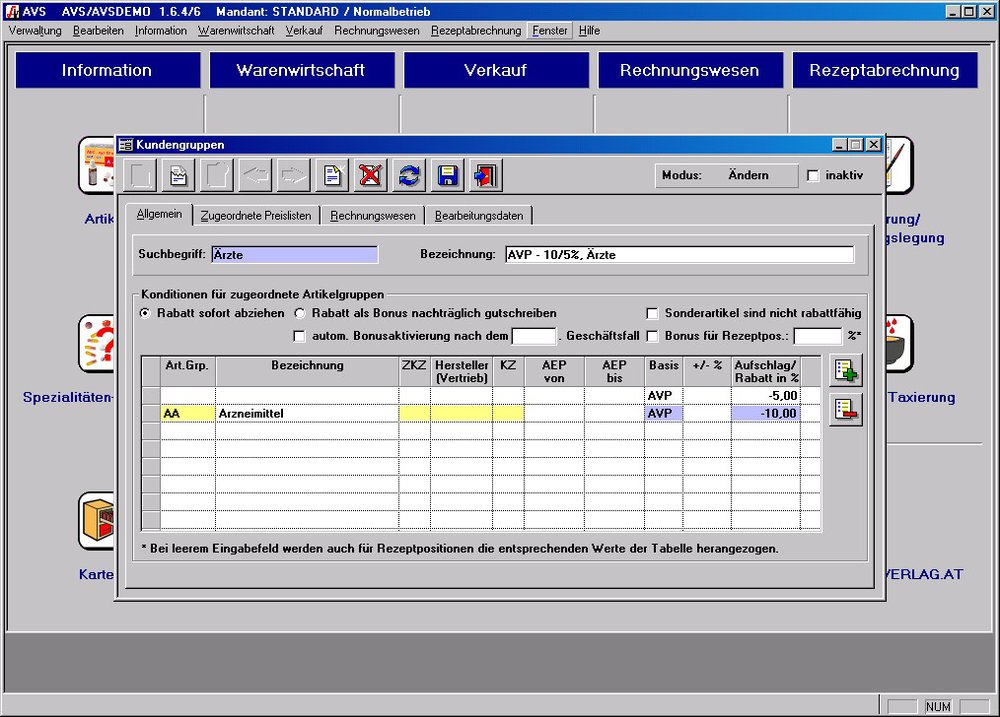Select 'Rabatt sofort abziehen' radio button
The image size is (1000, 717).
tap(146, 313)
